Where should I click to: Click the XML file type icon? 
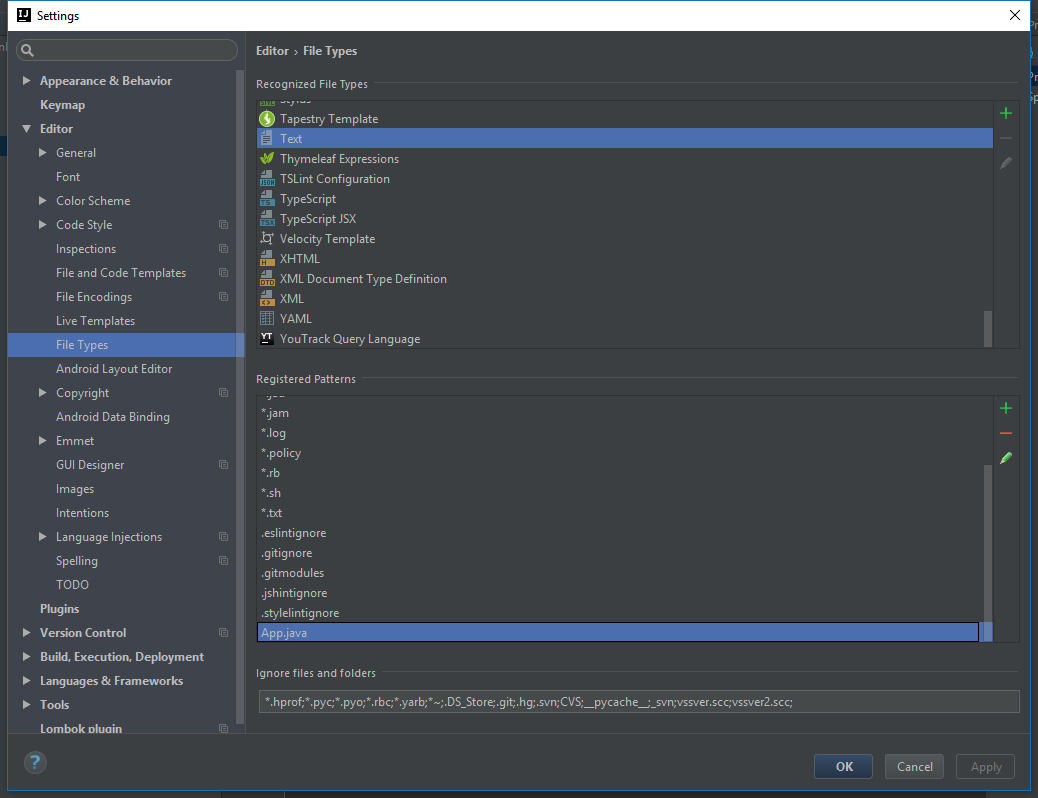(267, 299)
